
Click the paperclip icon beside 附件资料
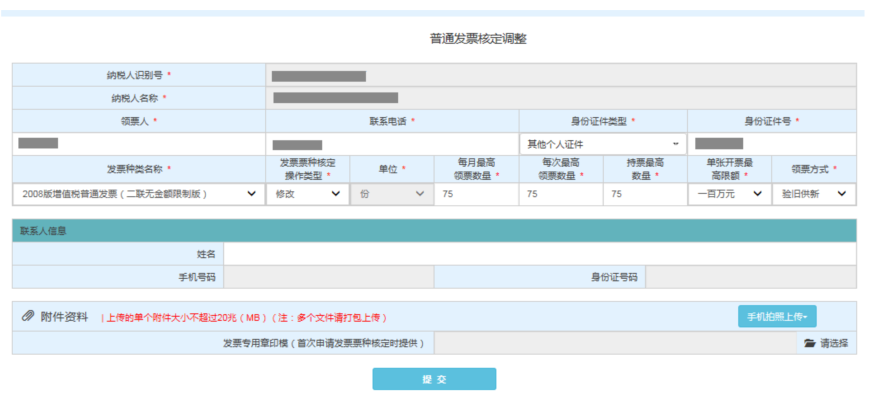[29, 316]
